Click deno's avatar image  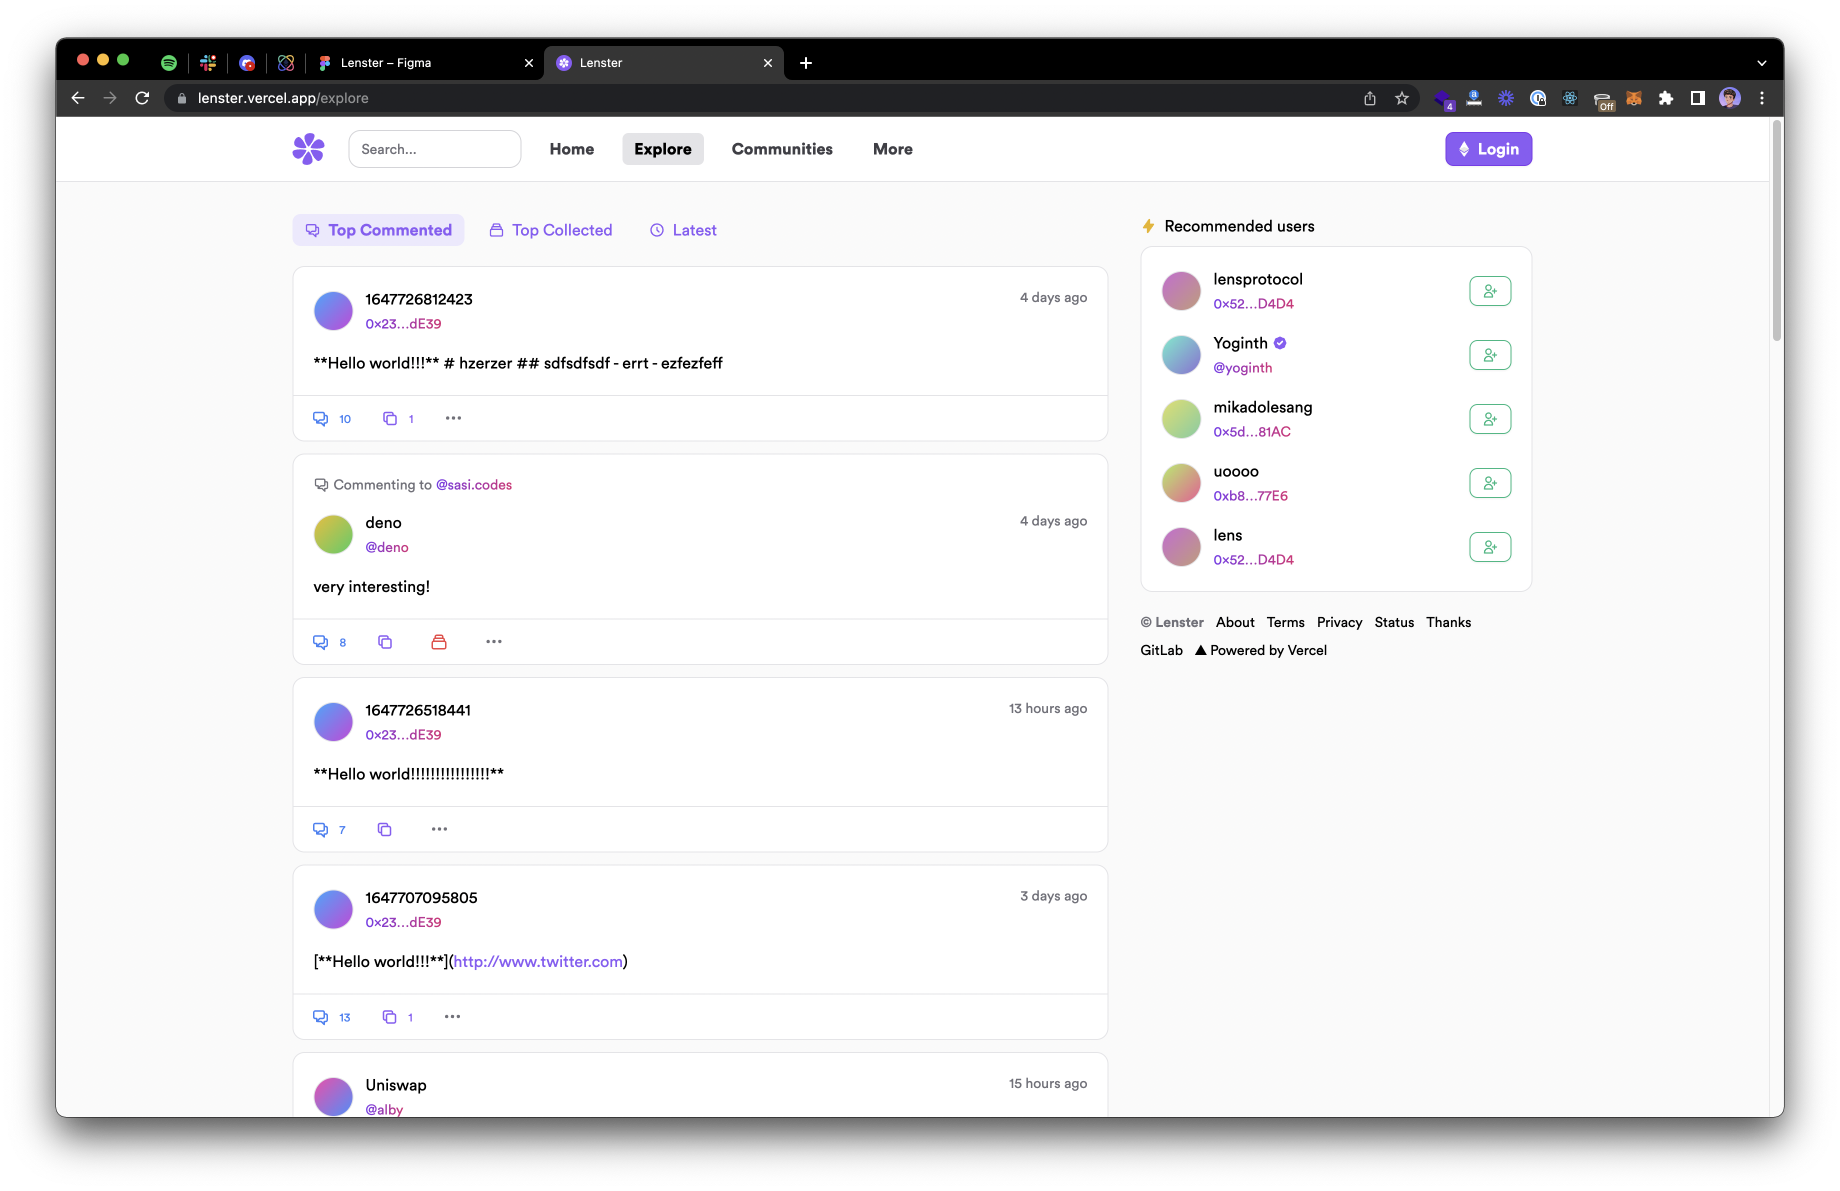333,534
